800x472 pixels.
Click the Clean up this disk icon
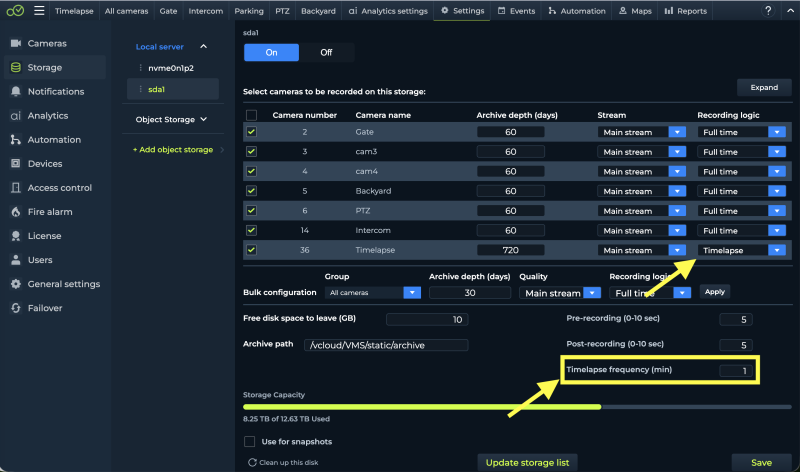252,462
